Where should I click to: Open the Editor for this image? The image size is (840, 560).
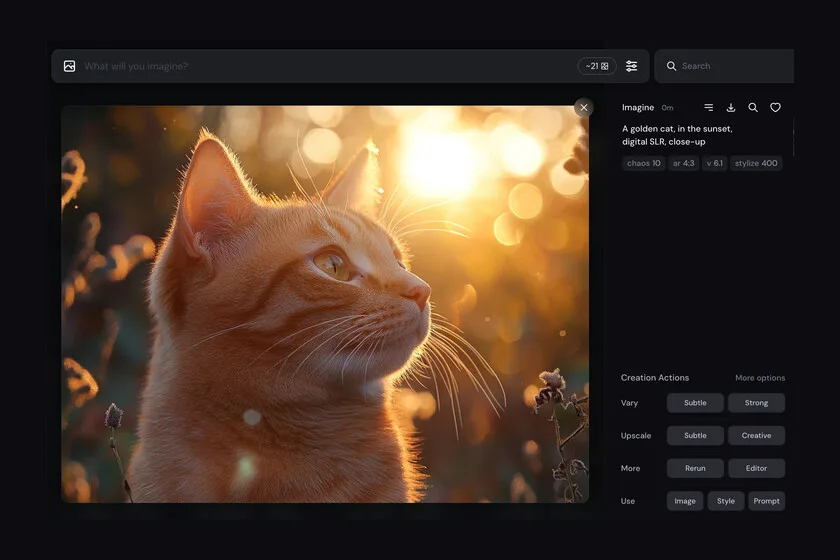point(756,468)
